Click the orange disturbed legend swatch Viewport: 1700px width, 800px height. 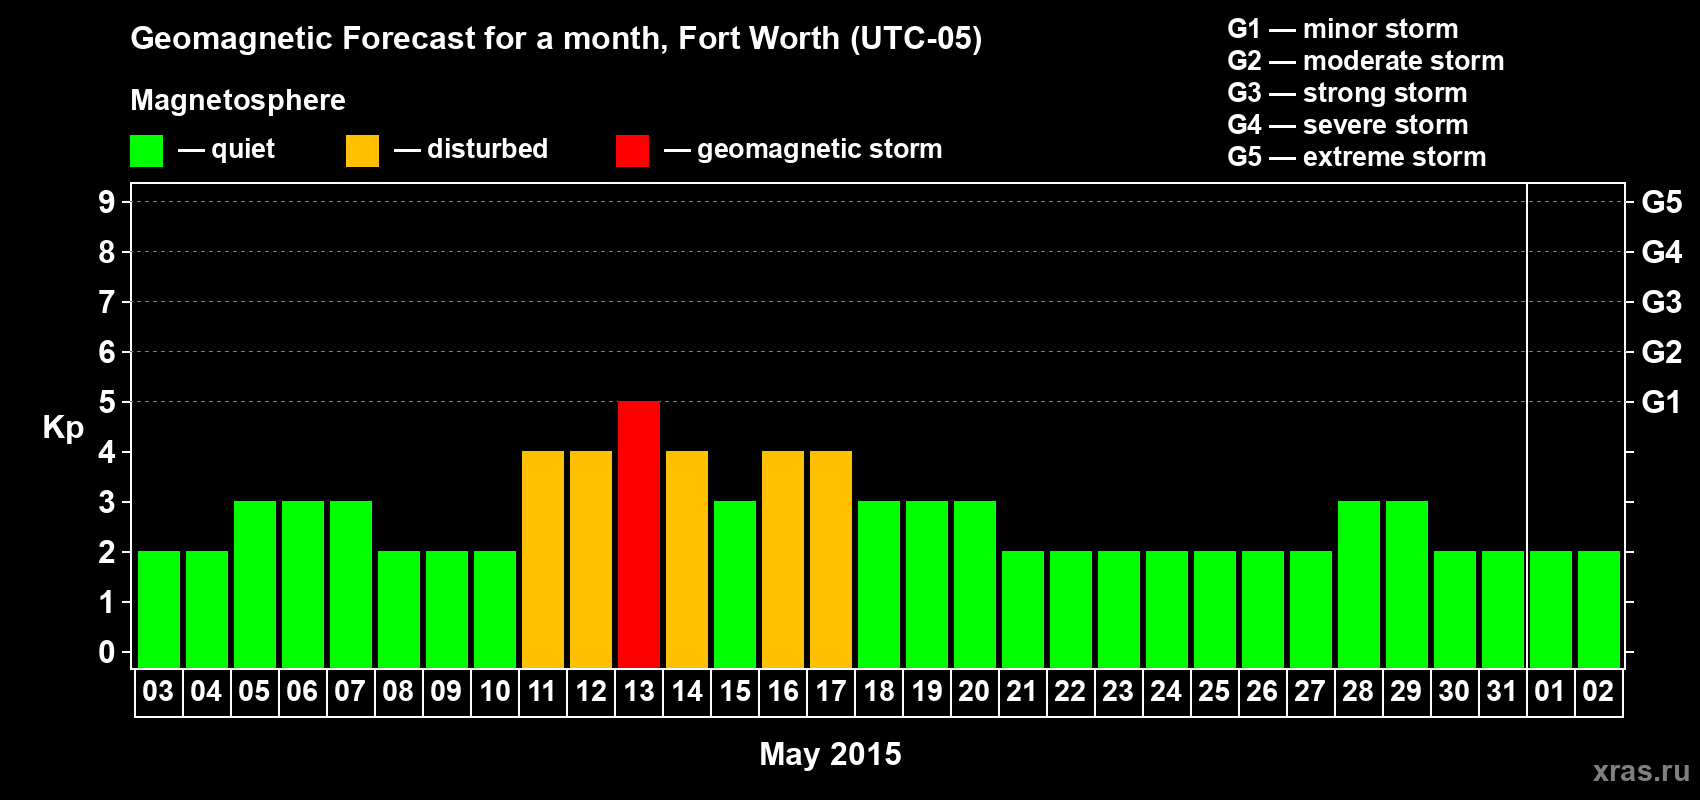(x=362, y=151)
